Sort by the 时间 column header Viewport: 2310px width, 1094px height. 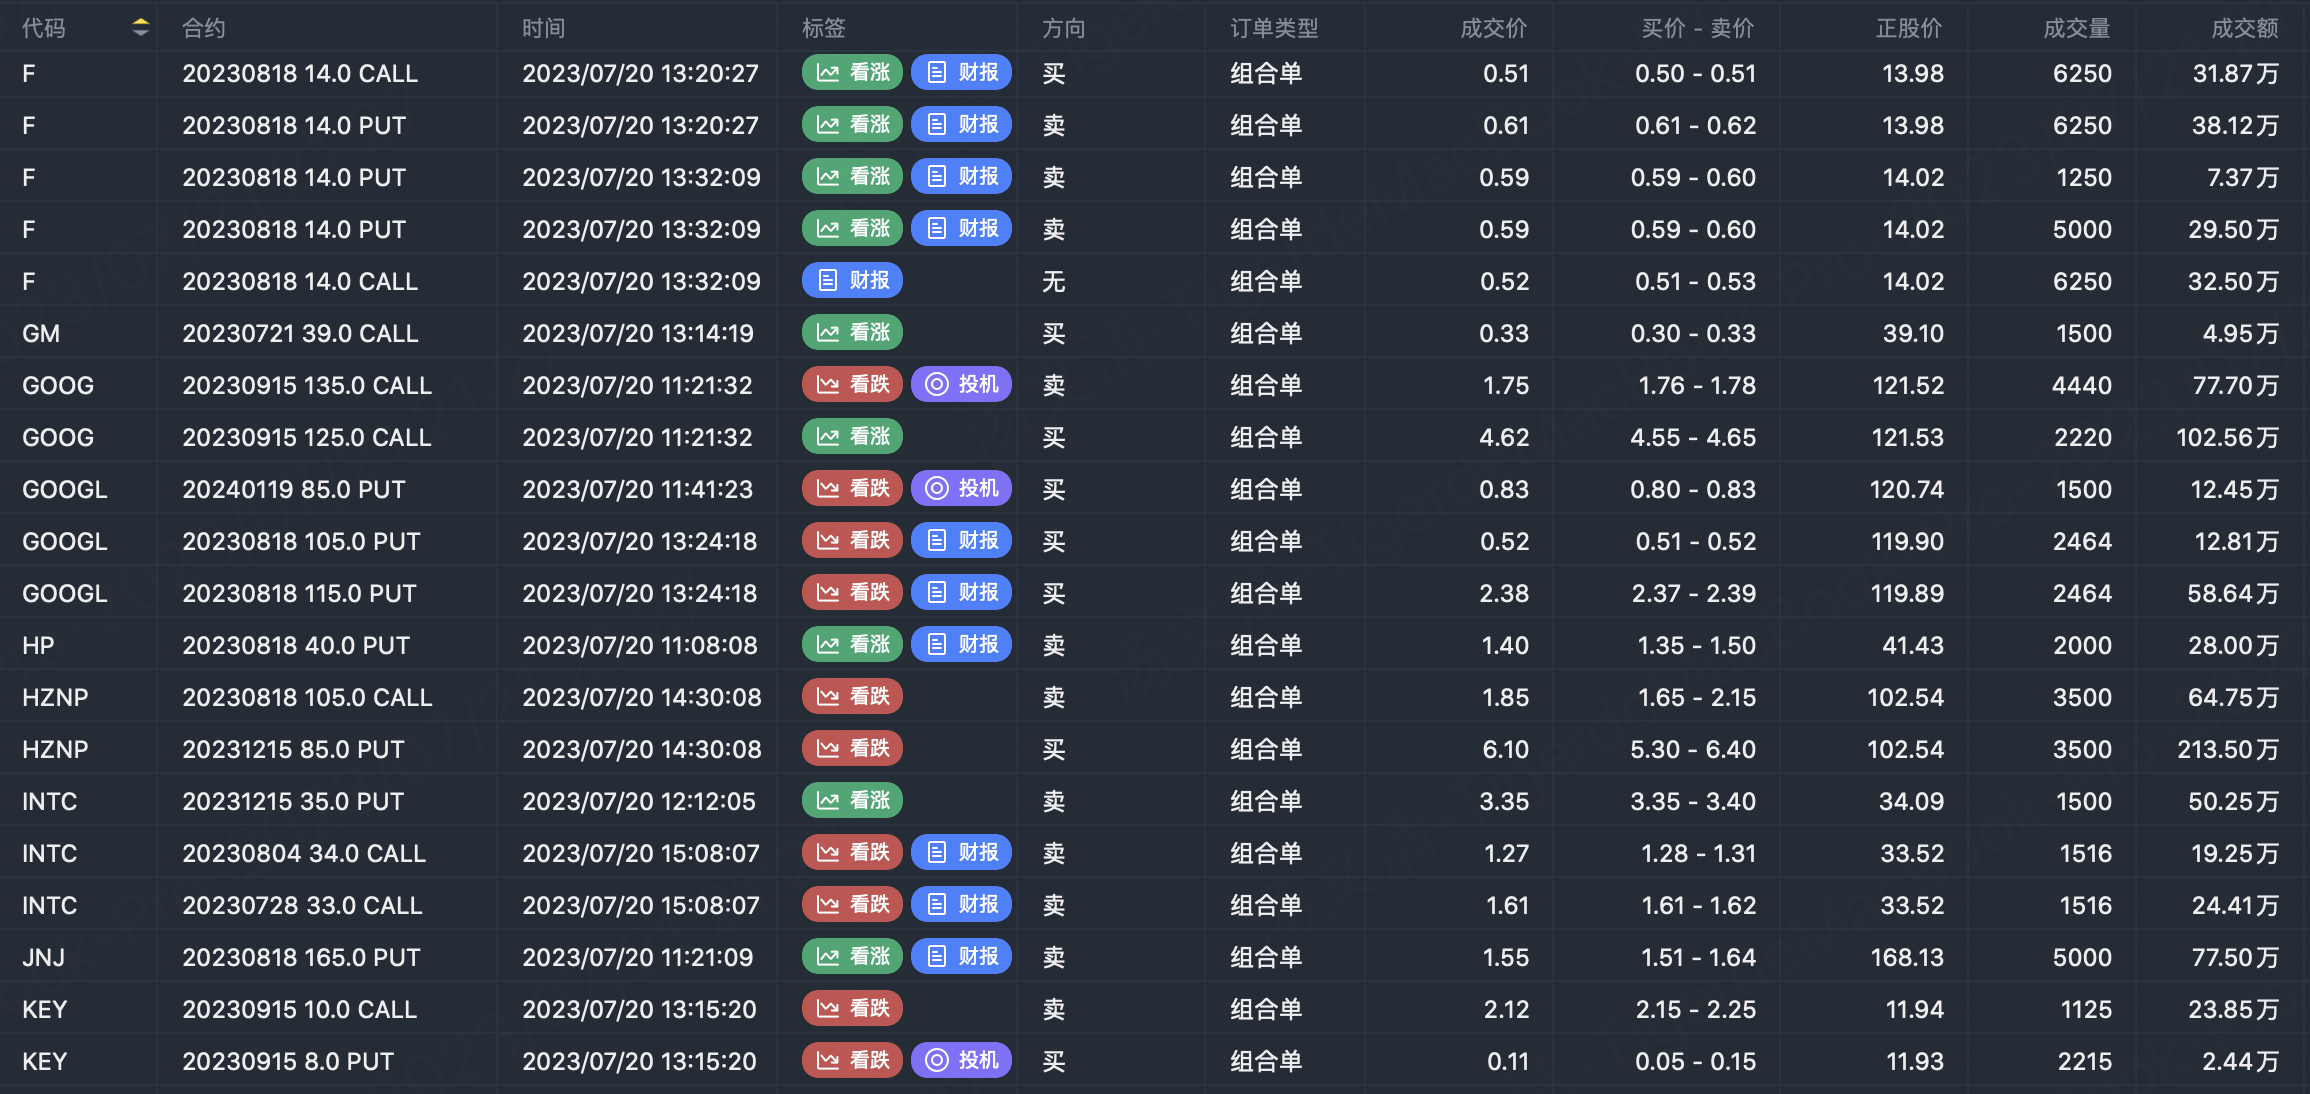(544, 28)
